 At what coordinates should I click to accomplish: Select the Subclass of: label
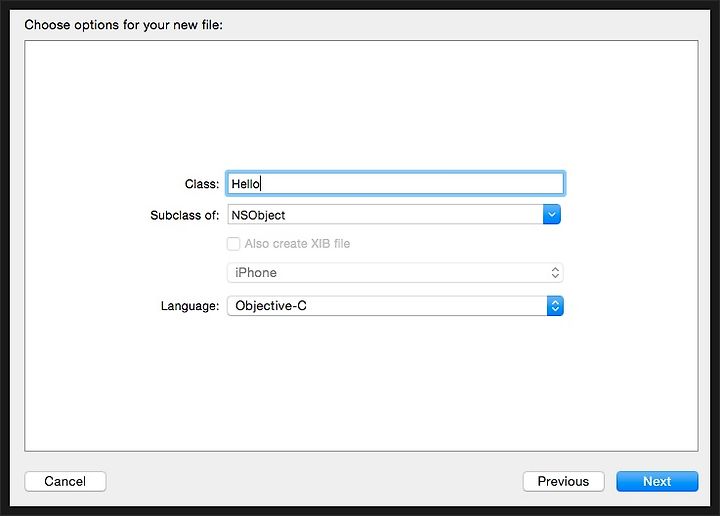coord(185,215)
